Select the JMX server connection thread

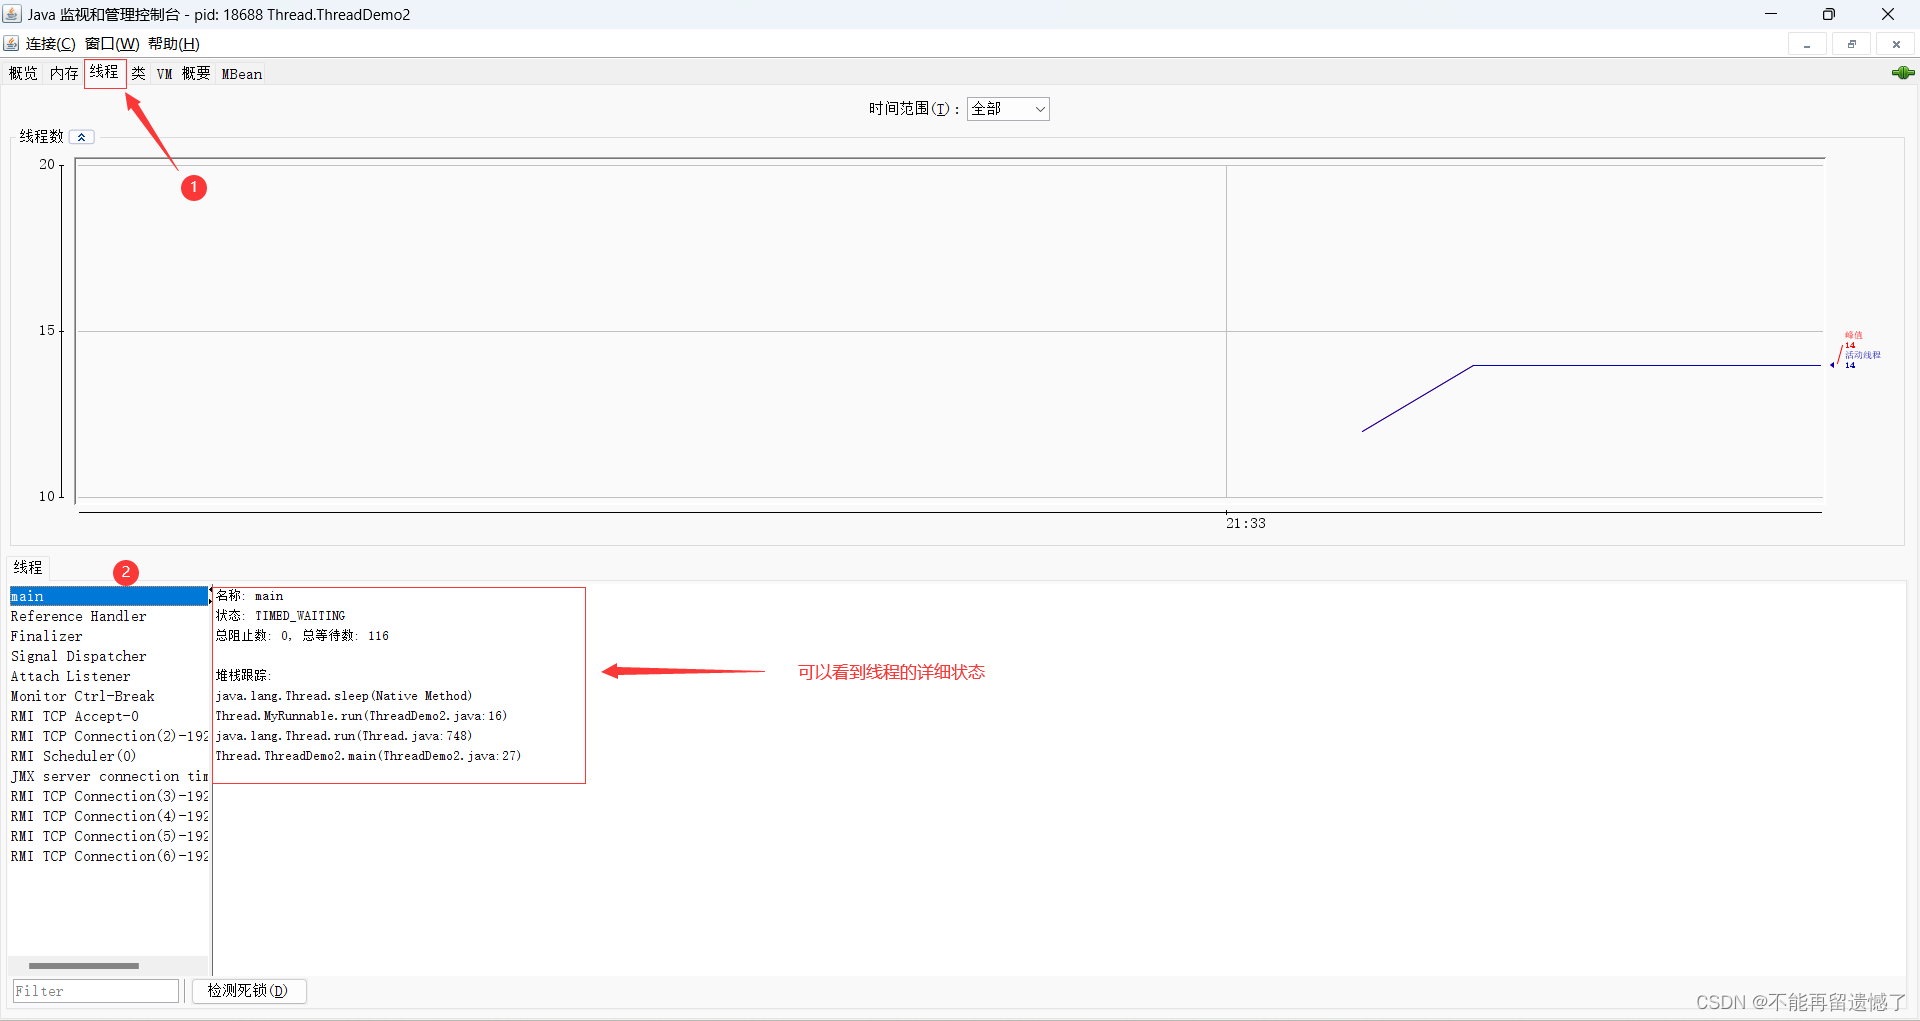tap(108, 777)
